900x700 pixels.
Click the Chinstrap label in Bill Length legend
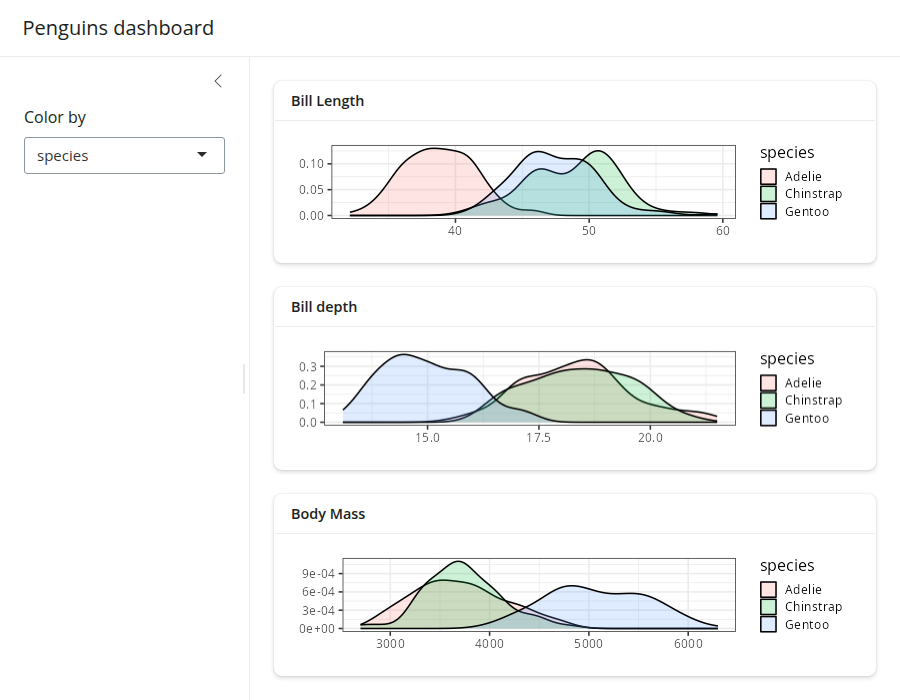tap(813, 194)
